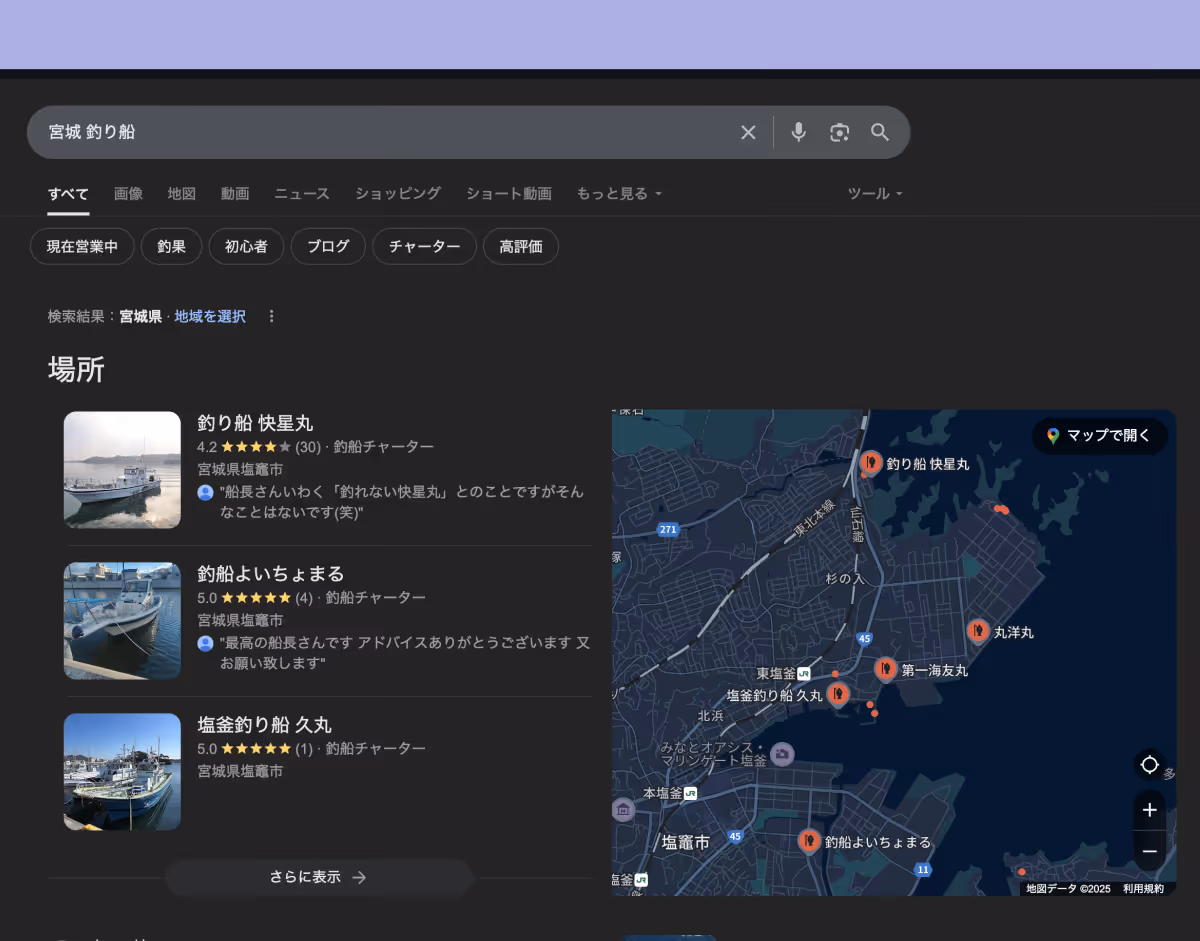Open the three-dot menu beside 地域を選択
Viewport: 1200px width, 941px height.
271,316
